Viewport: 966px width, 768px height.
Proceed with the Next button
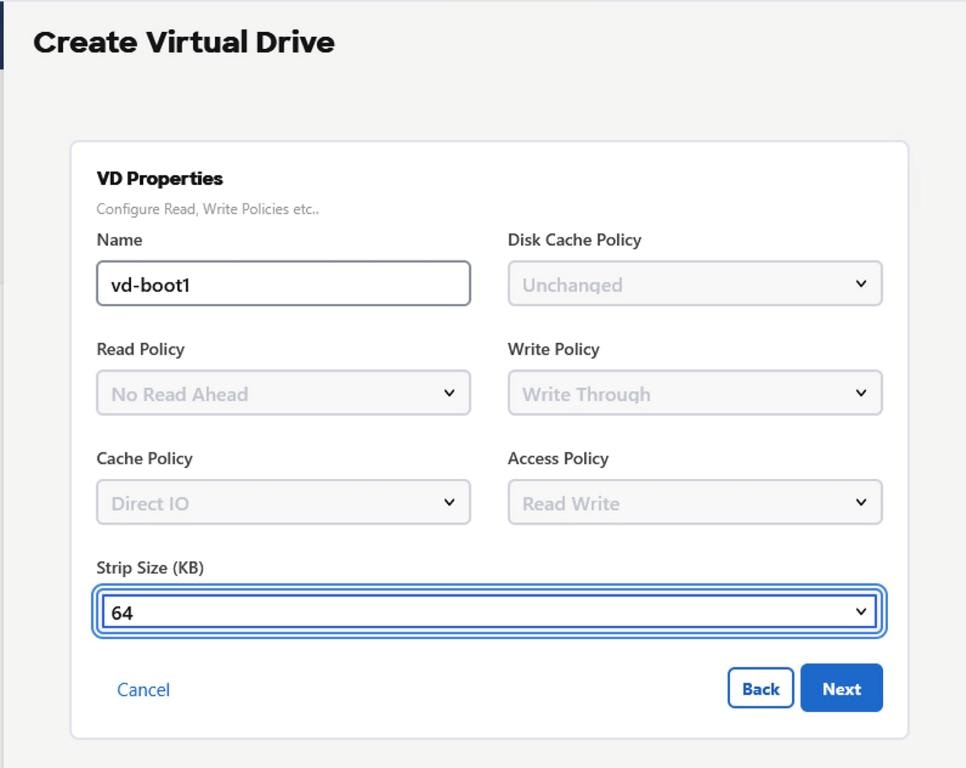(842, 688)
